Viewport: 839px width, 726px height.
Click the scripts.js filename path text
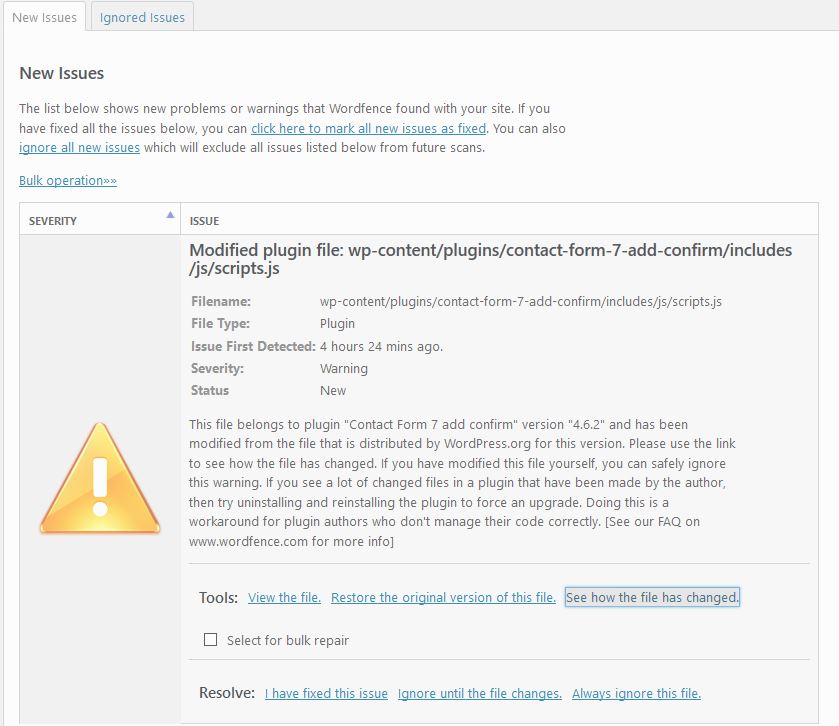click(518, 302)
